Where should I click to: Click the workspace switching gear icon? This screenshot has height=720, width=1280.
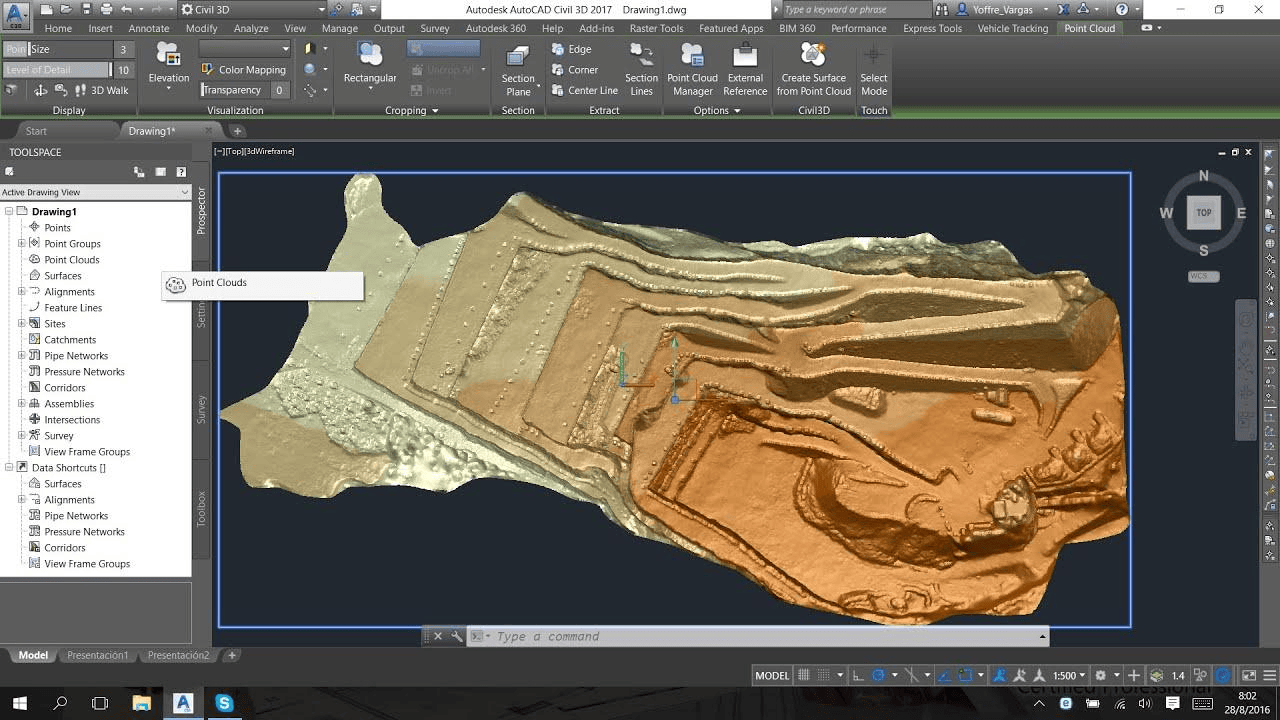(1101, 675)
